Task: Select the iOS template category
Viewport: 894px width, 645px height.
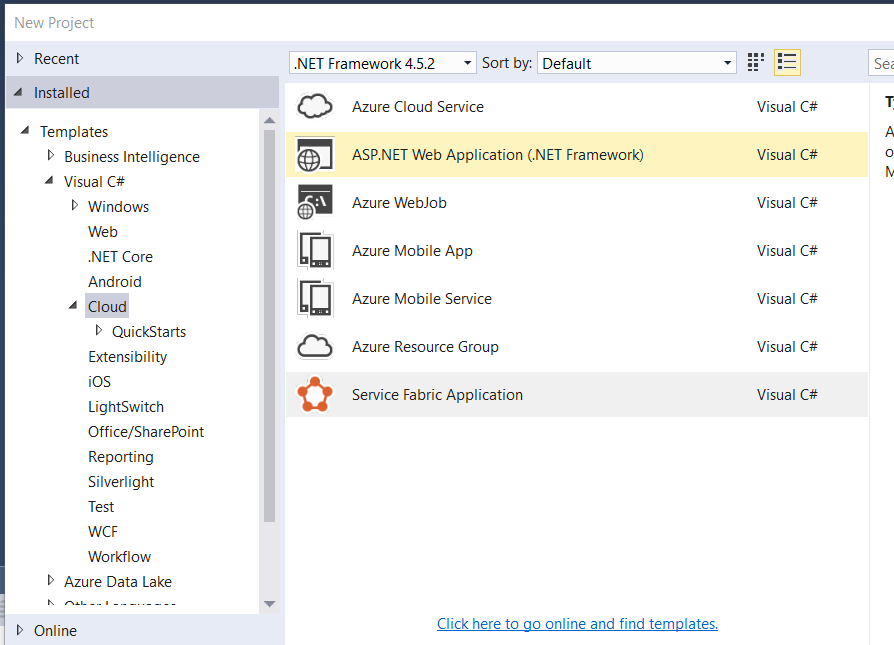Action: 99,382
